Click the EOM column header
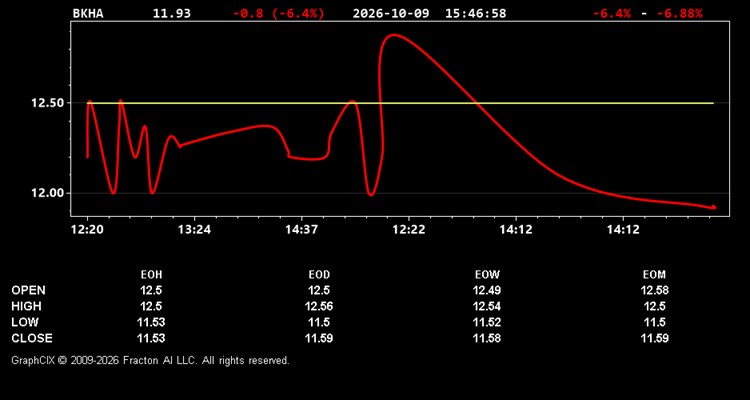 pyautogui.click(x=654, y=275)
